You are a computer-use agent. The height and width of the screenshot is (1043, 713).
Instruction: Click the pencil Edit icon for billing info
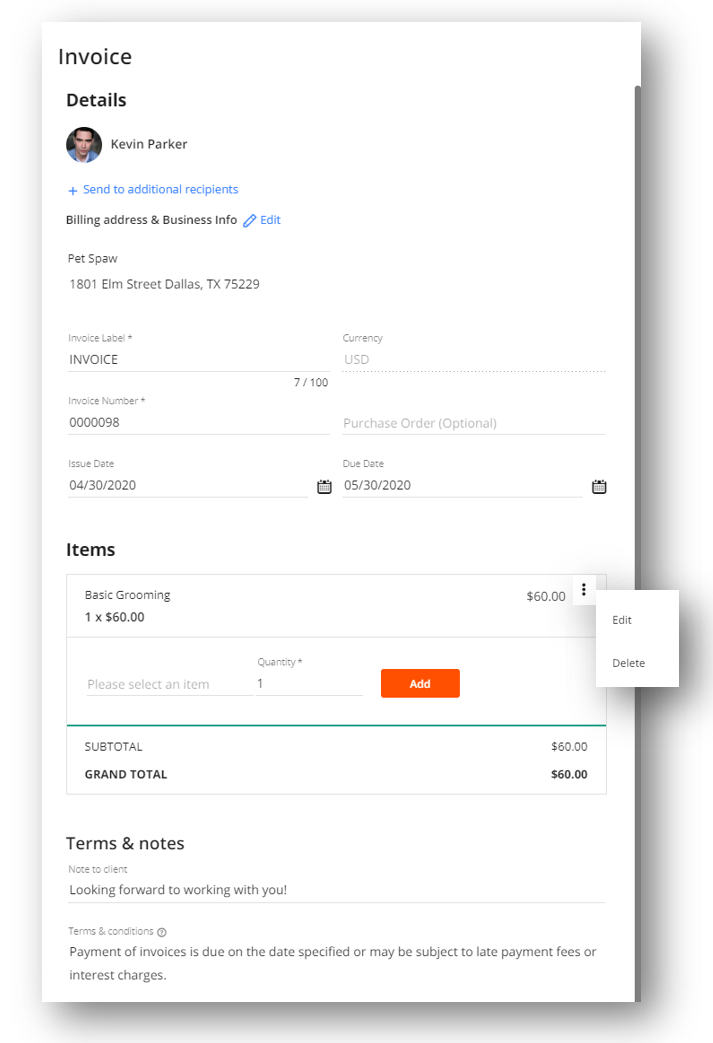249,221
